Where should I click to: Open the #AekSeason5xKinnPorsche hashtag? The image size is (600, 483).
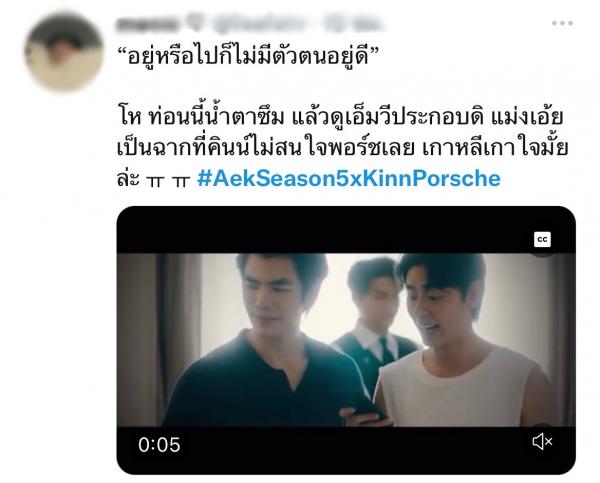coord(349,178)
